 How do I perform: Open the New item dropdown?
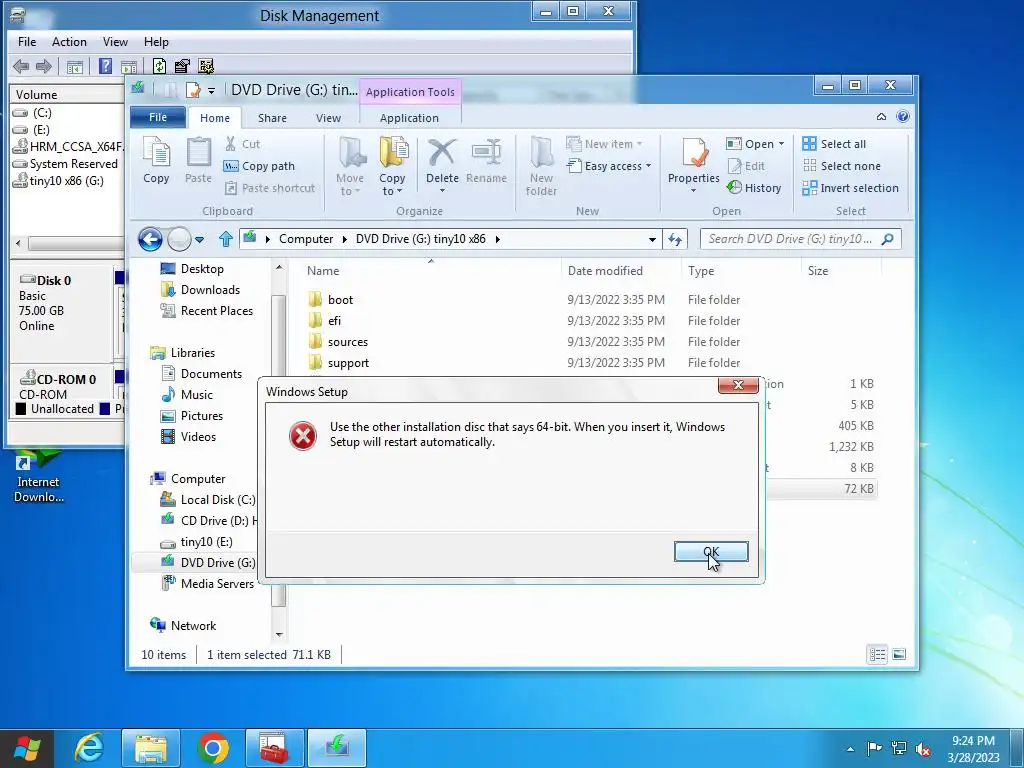pos(604,144)
